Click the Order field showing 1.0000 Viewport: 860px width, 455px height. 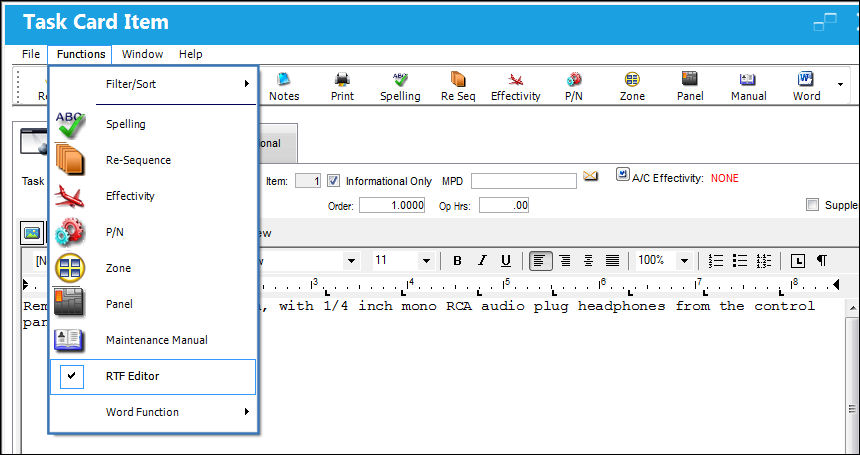(392, 206)
